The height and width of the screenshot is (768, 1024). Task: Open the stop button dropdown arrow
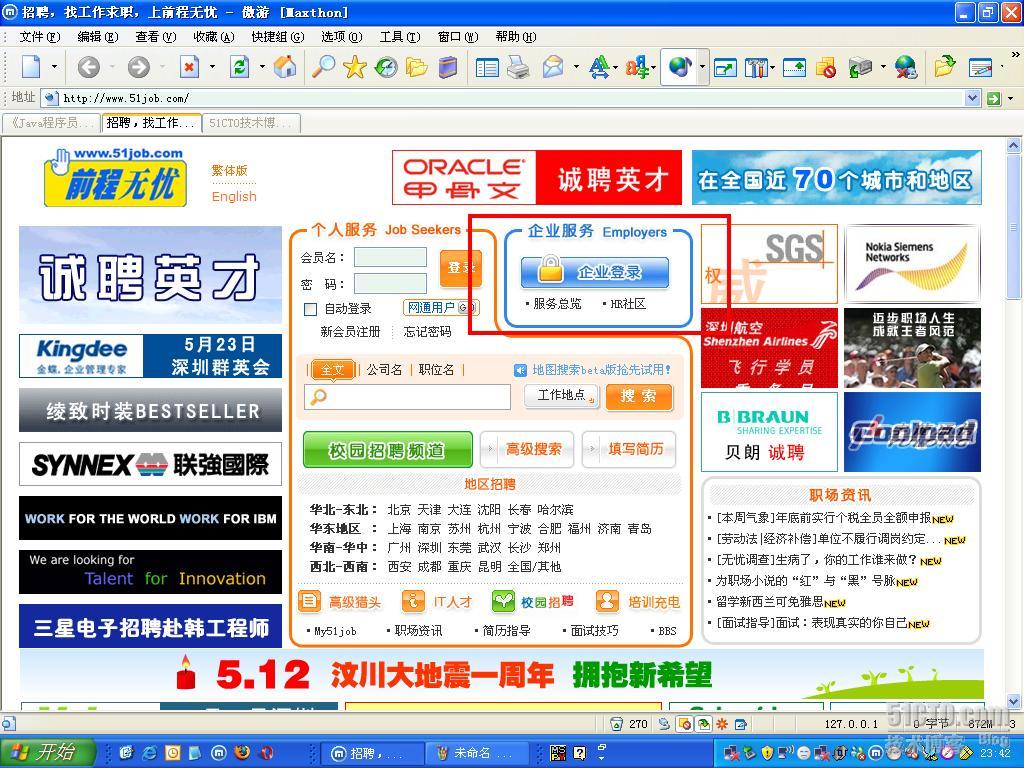pyautogui.click(x=212, y=67)
